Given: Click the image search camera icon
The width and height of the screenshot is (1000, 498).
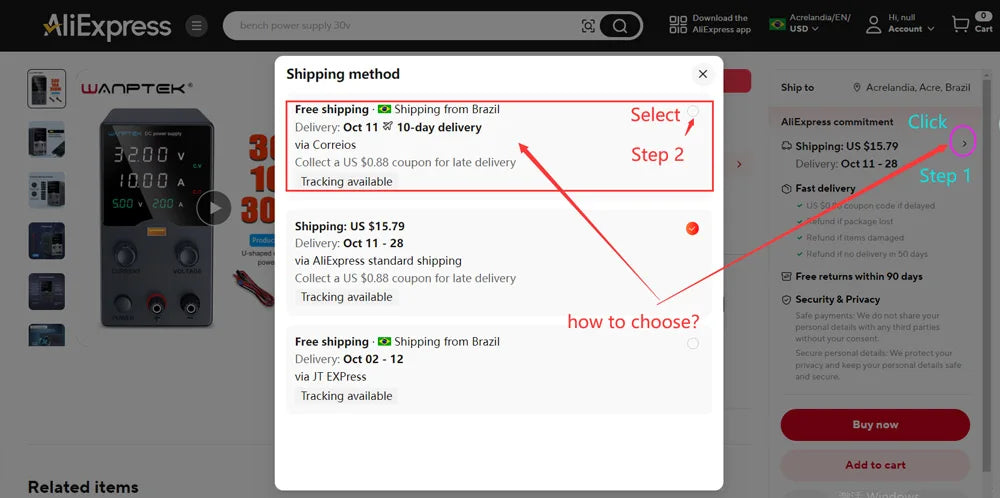Looking at the screenshot, I should tap(588, 26).
